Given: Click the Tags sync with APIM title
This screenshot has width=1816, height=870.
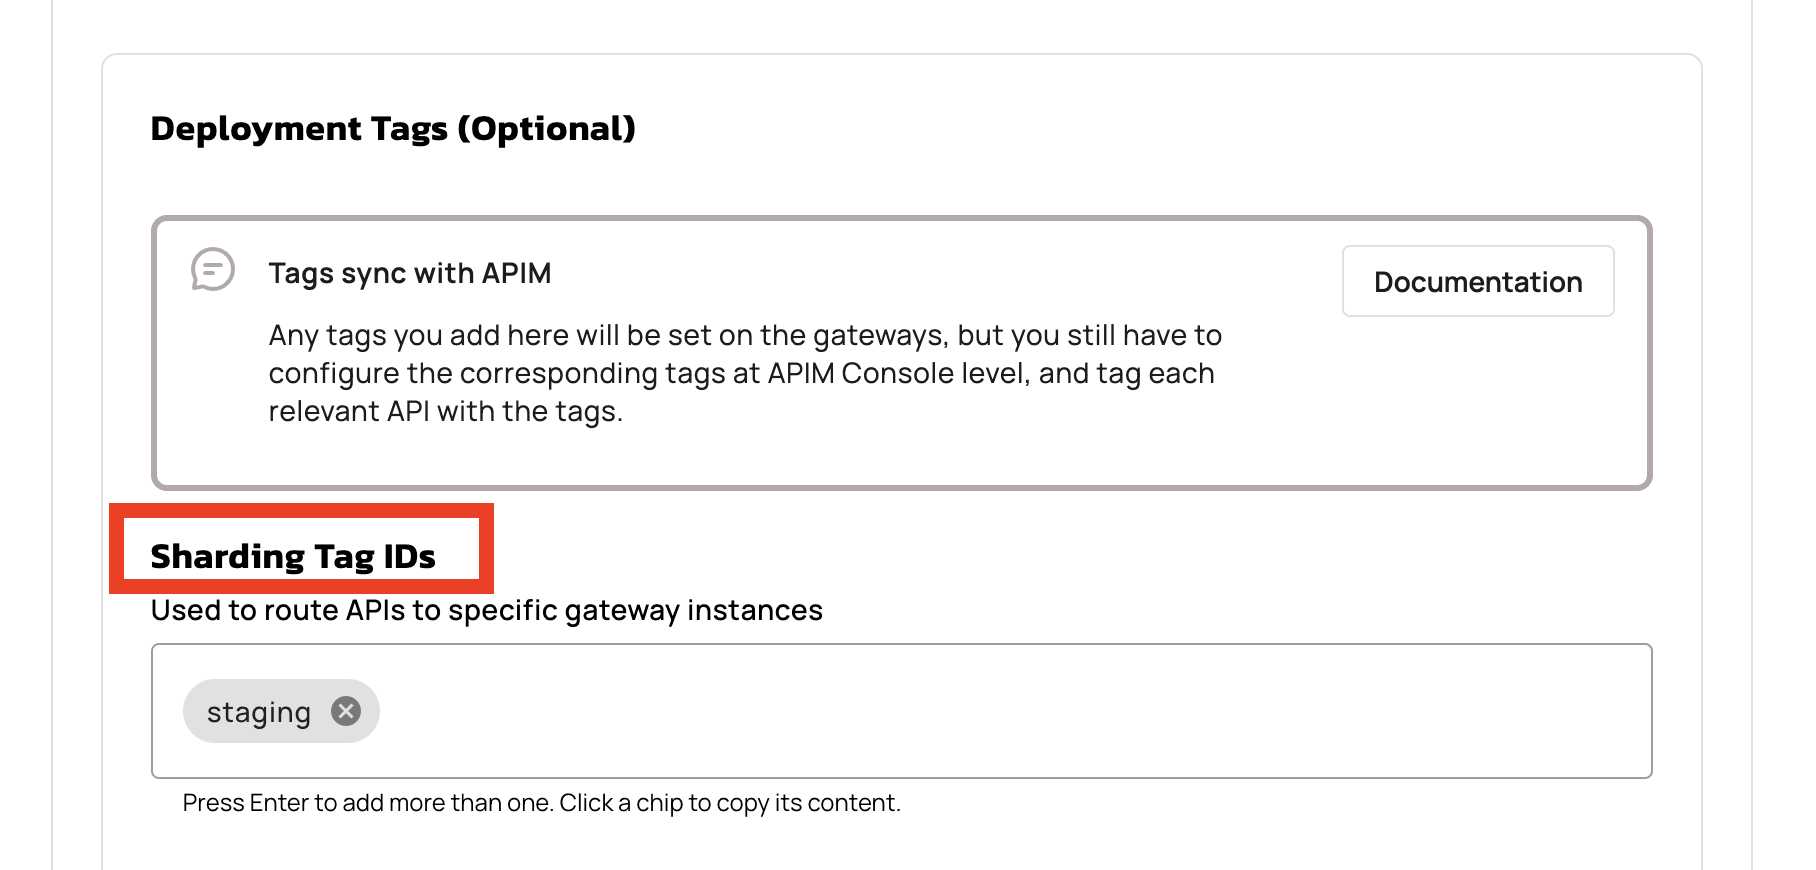Looking at the screenshot, I should tap(410, 273).
